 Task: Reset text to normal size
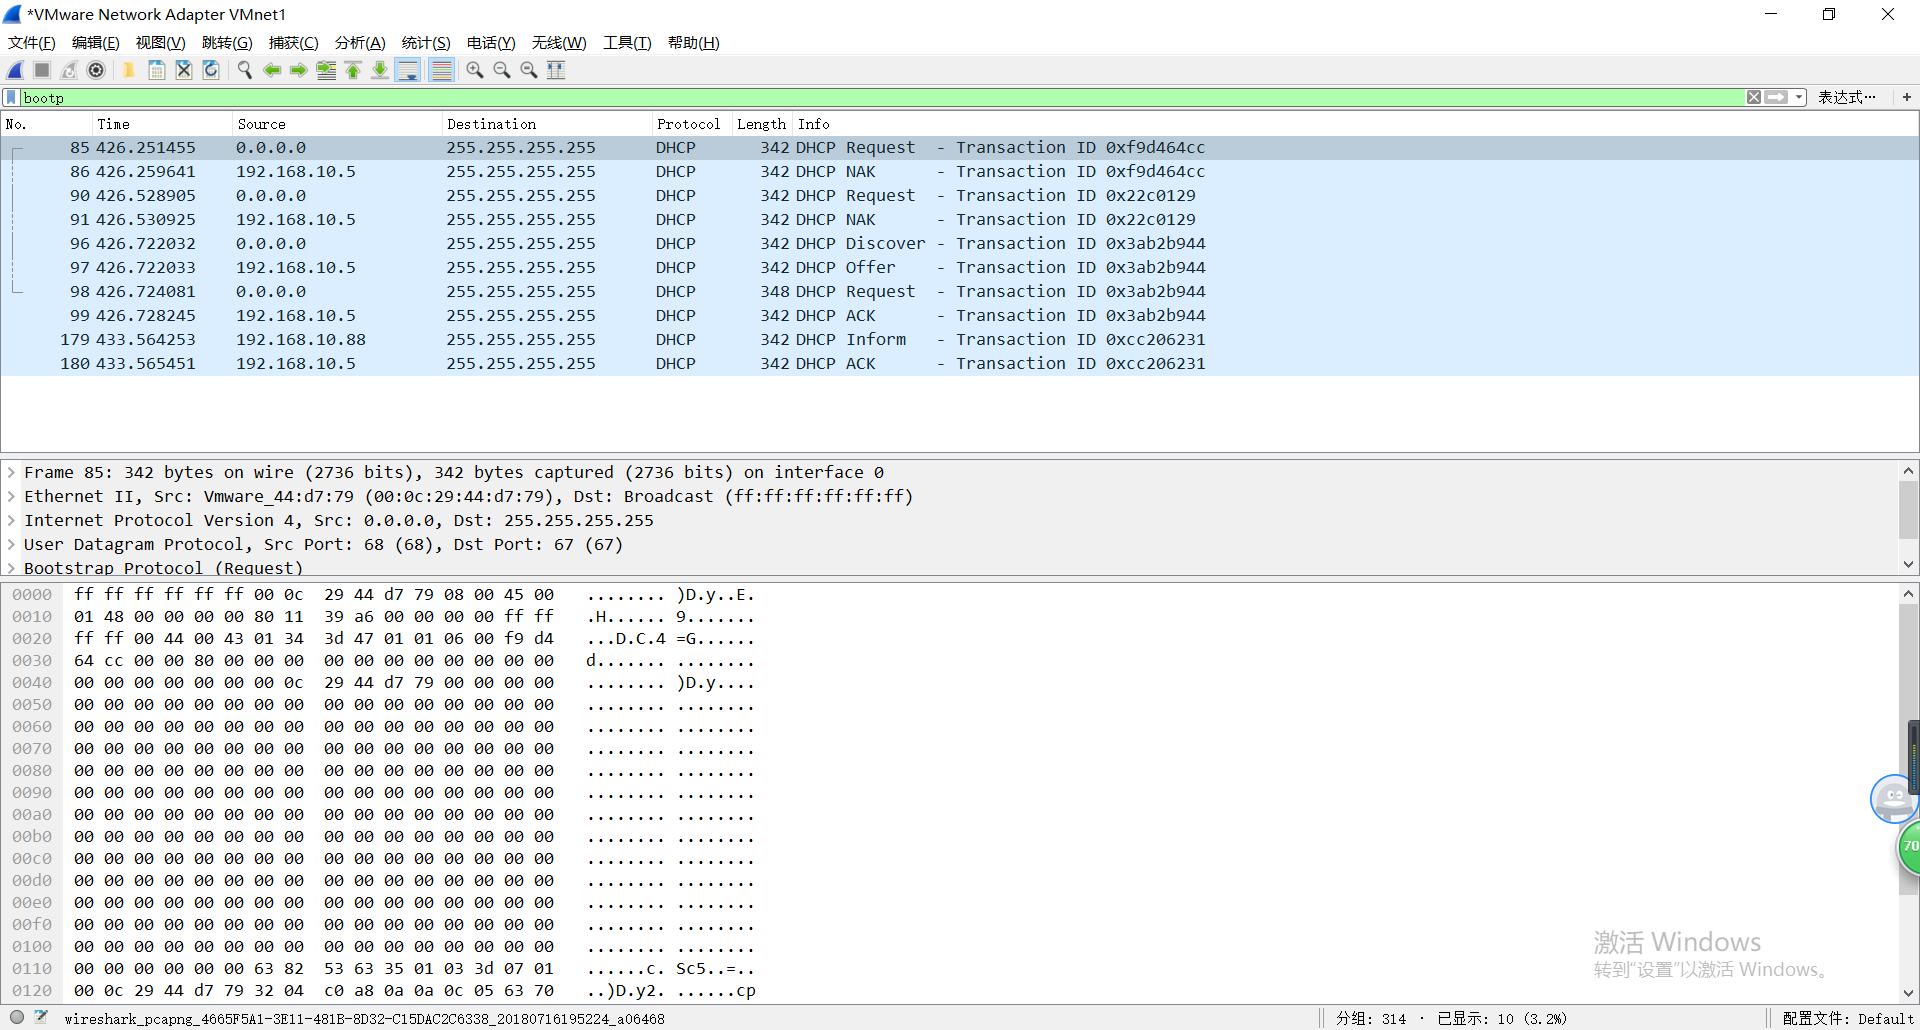point(529,70)
